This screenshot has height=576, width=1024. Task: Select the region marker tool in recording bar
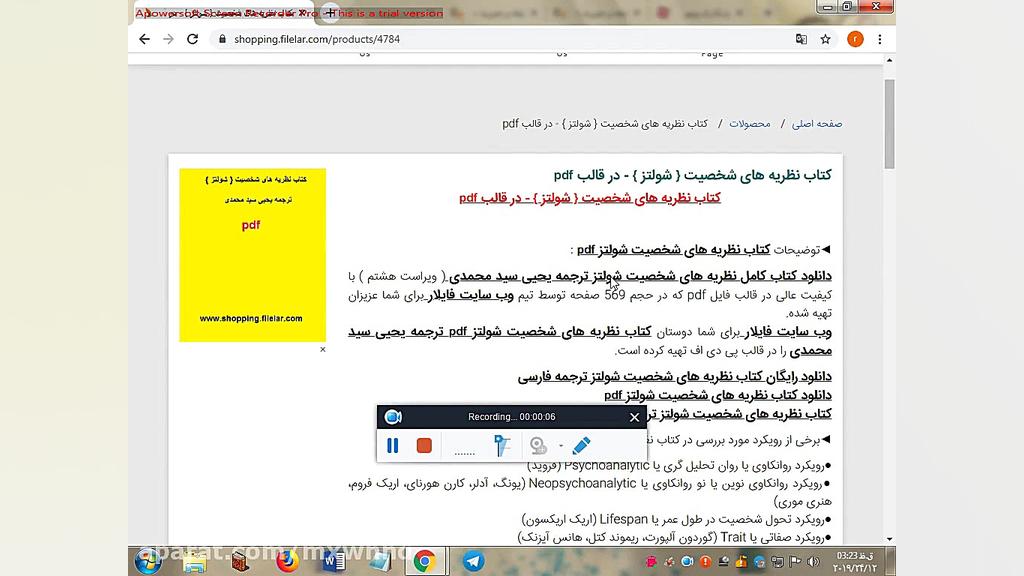click(502, 446)
